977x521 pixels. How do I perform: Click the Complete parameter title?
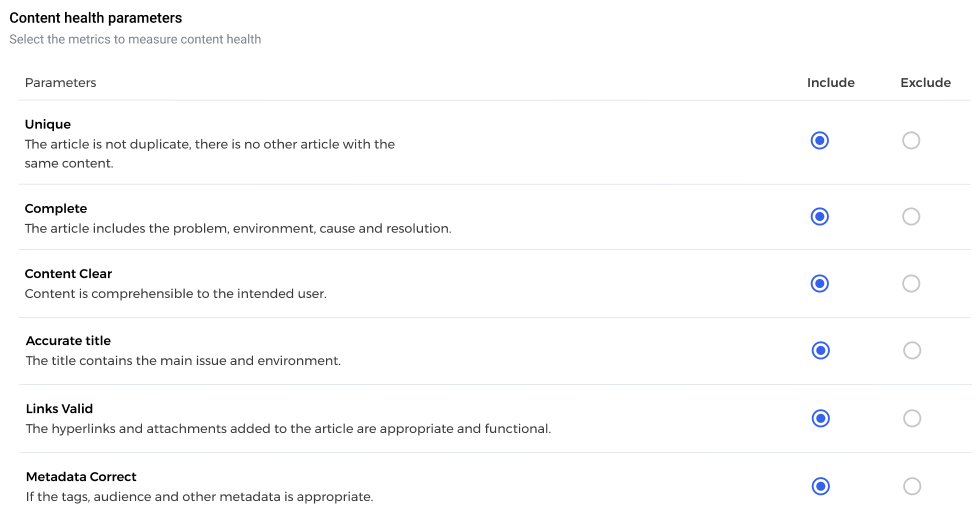tap(56, 209)
